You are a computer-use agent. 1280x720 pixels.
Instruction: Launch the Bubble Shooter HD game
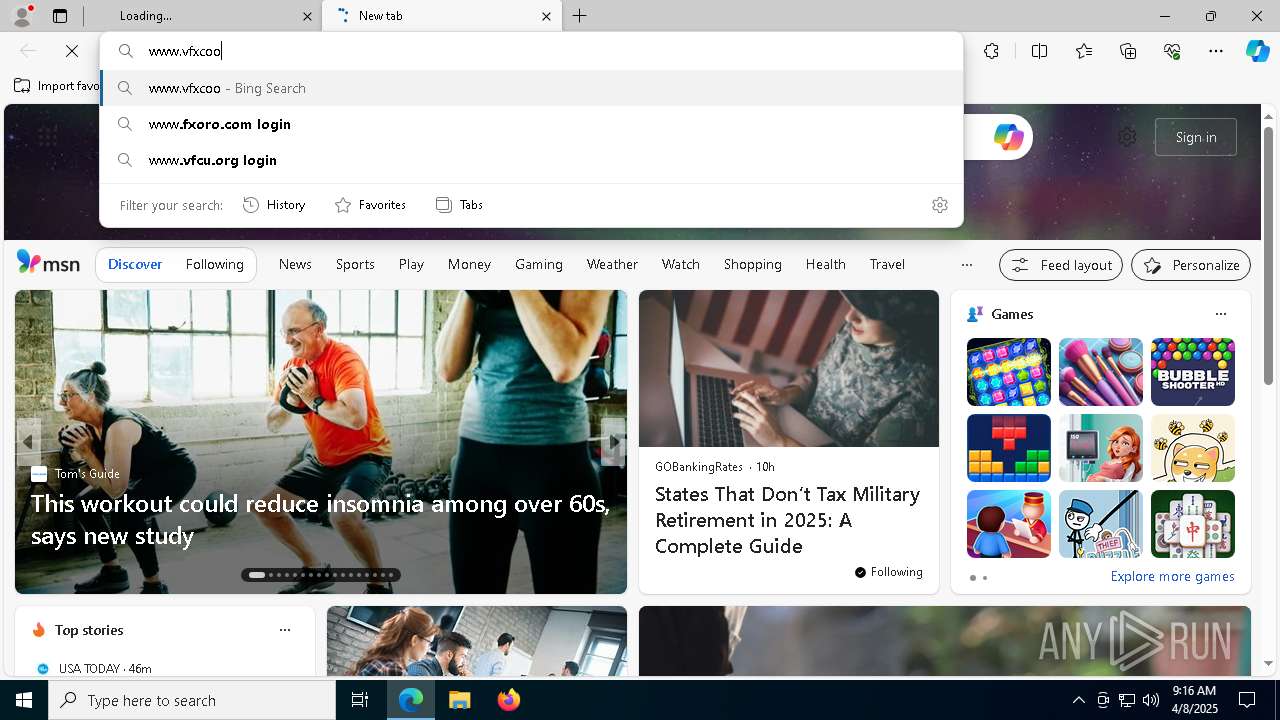[1193, 372]
